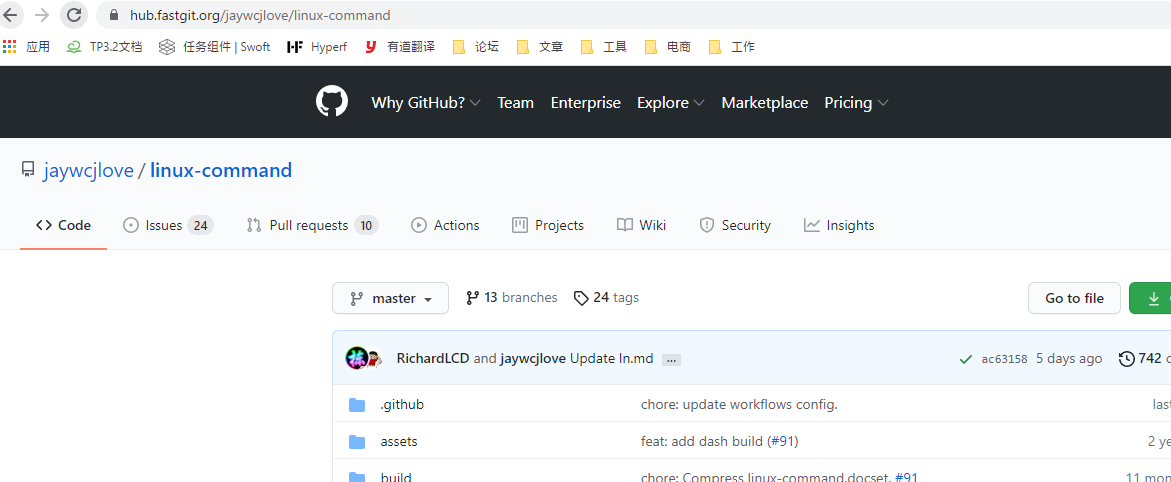
Task: Click the green commit status checkmark
Action: coord(966,359)
